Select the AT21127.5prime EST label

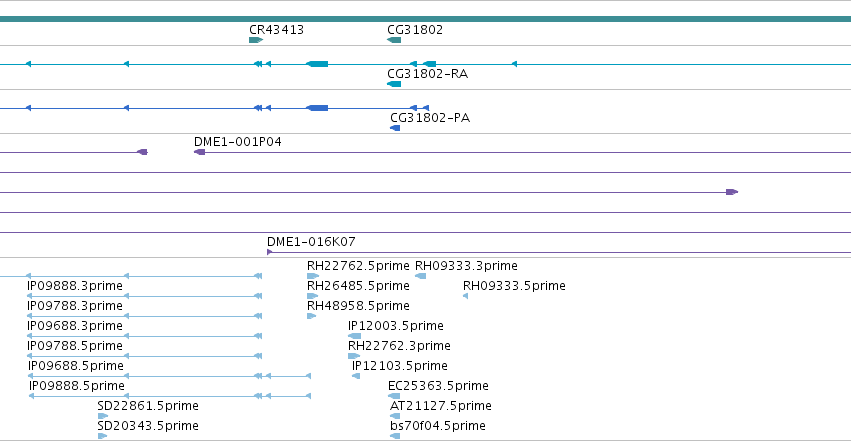point(441,406)
